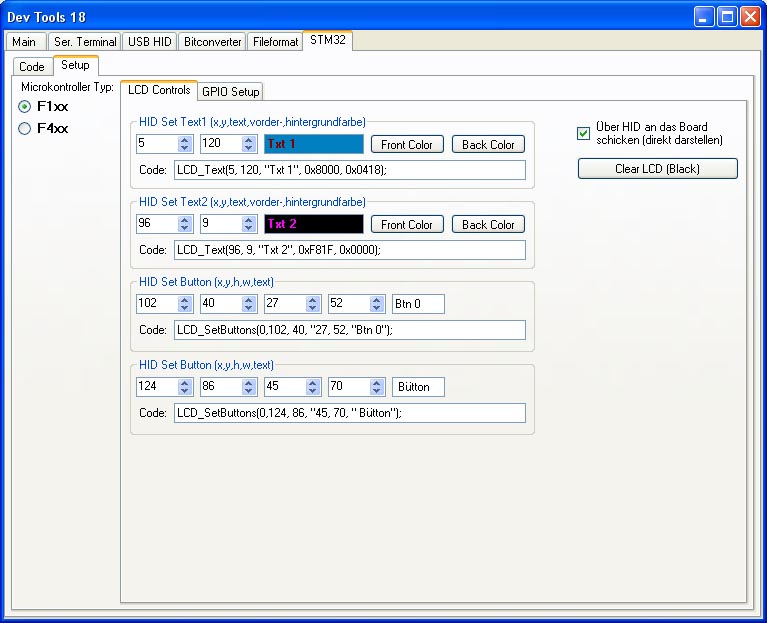This screenshot has width=767, height=623.
Task: Decrease first button width value 52
Action: [377, 308]
